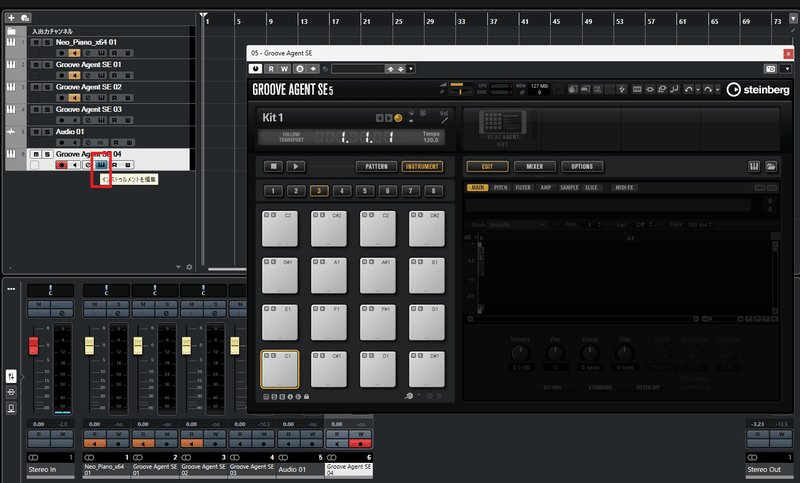Open Edit Channel Settings on Stereo In mixer strip

point(62,313)
